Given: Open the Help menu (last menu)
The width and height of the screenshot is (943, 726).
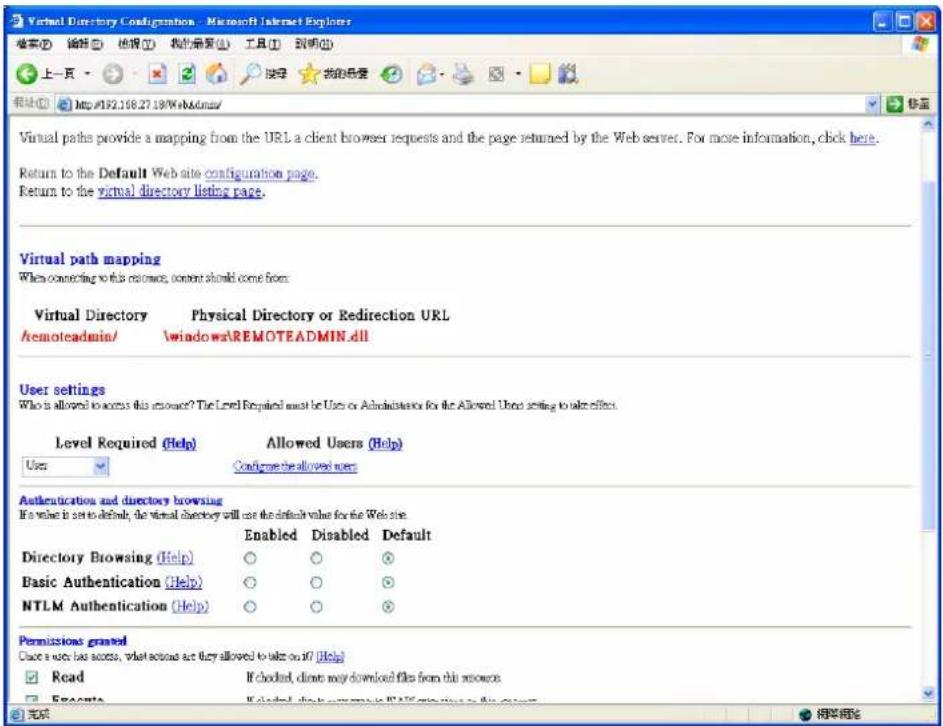Looking at the screenshot, I should [314, 44].
